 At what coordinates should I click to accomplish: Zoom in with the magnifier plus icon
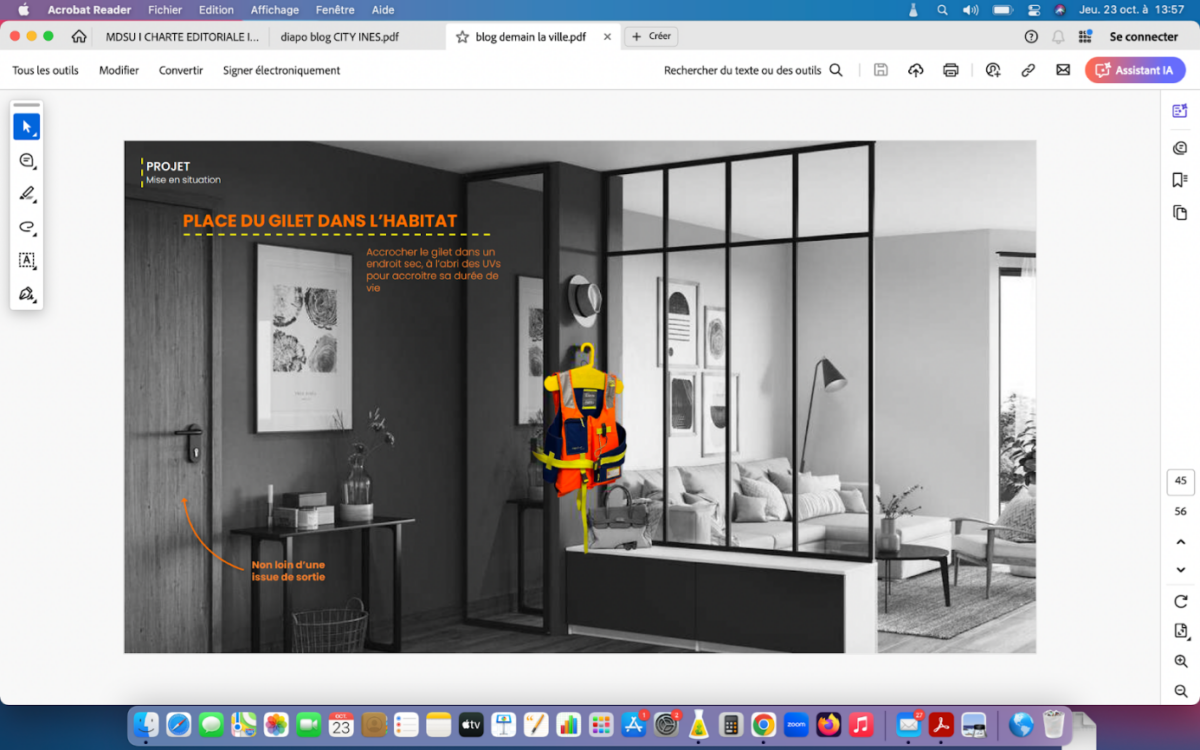(1180, 661)
